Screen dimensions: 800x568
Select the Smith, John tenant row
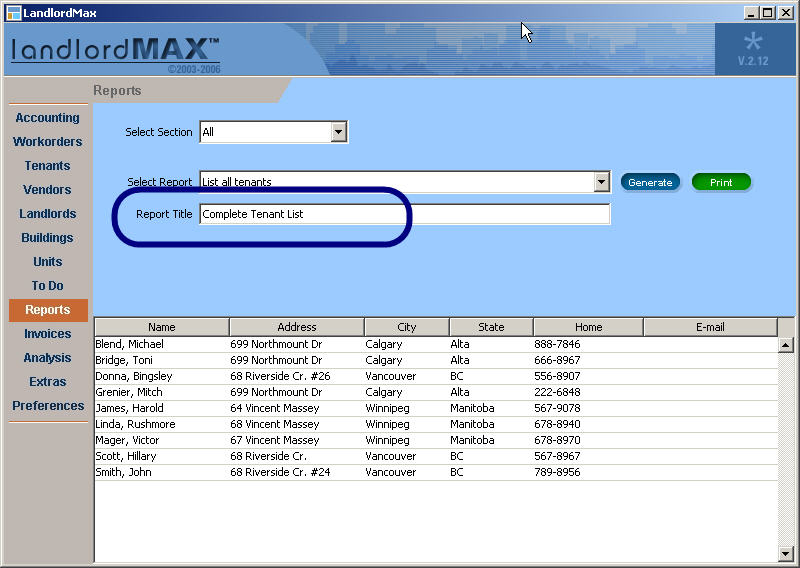[436, 473]
